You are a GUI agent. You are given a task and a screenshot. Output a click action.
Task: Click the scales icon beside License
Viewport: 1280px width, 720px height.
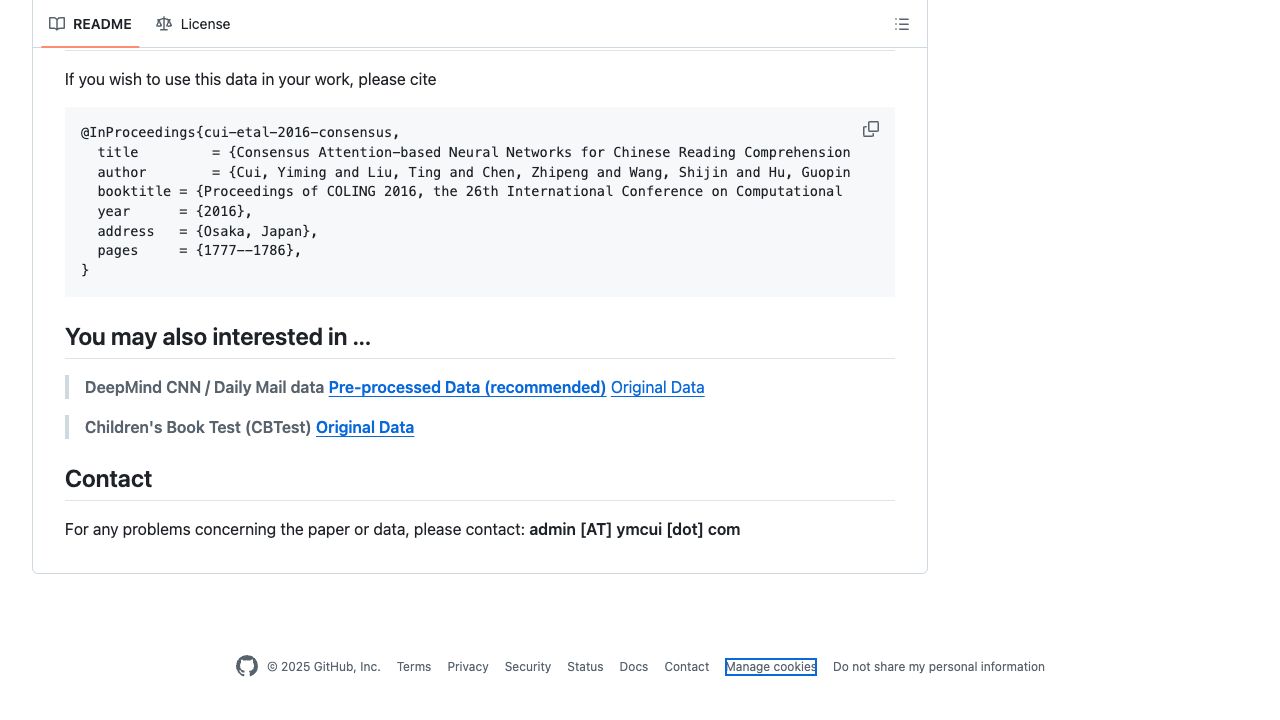pos(164,24)
